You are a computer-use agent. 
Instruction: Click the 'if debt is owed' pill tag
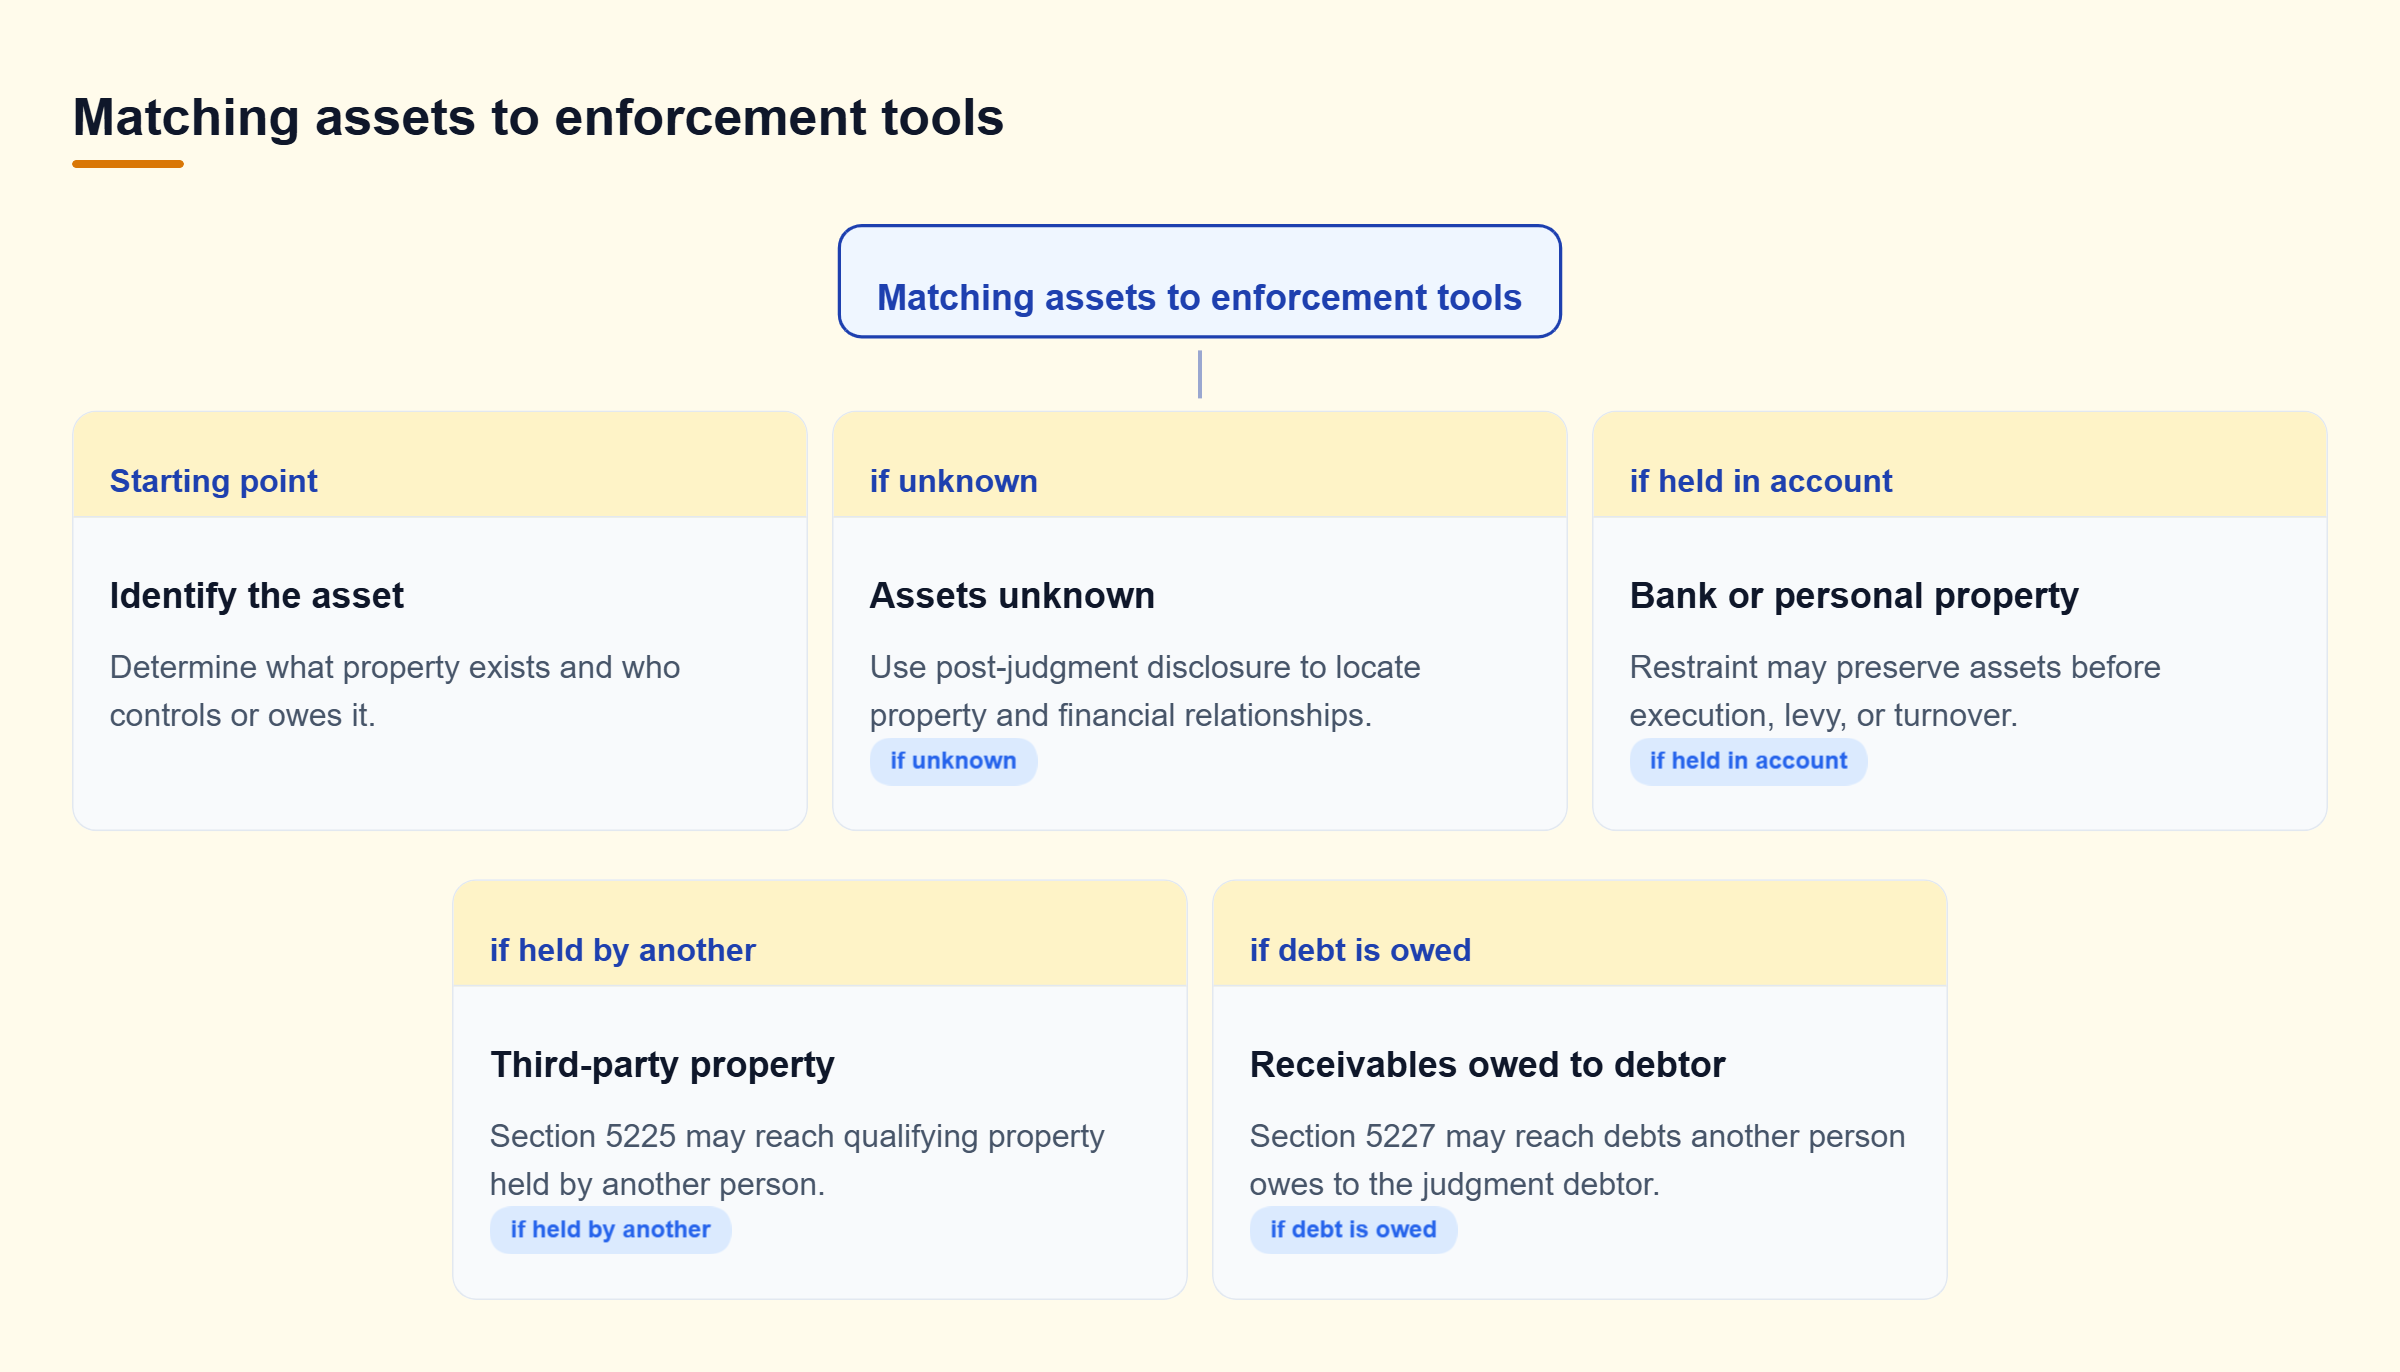pos(1353,1230)
